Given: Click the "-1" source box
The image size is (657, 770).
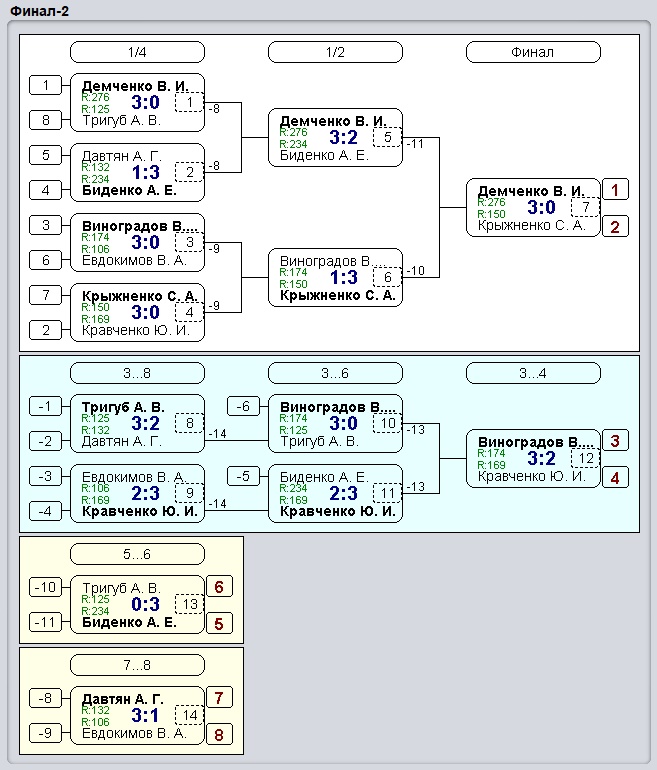Looking at the screenshot, I should click(46, 406).
